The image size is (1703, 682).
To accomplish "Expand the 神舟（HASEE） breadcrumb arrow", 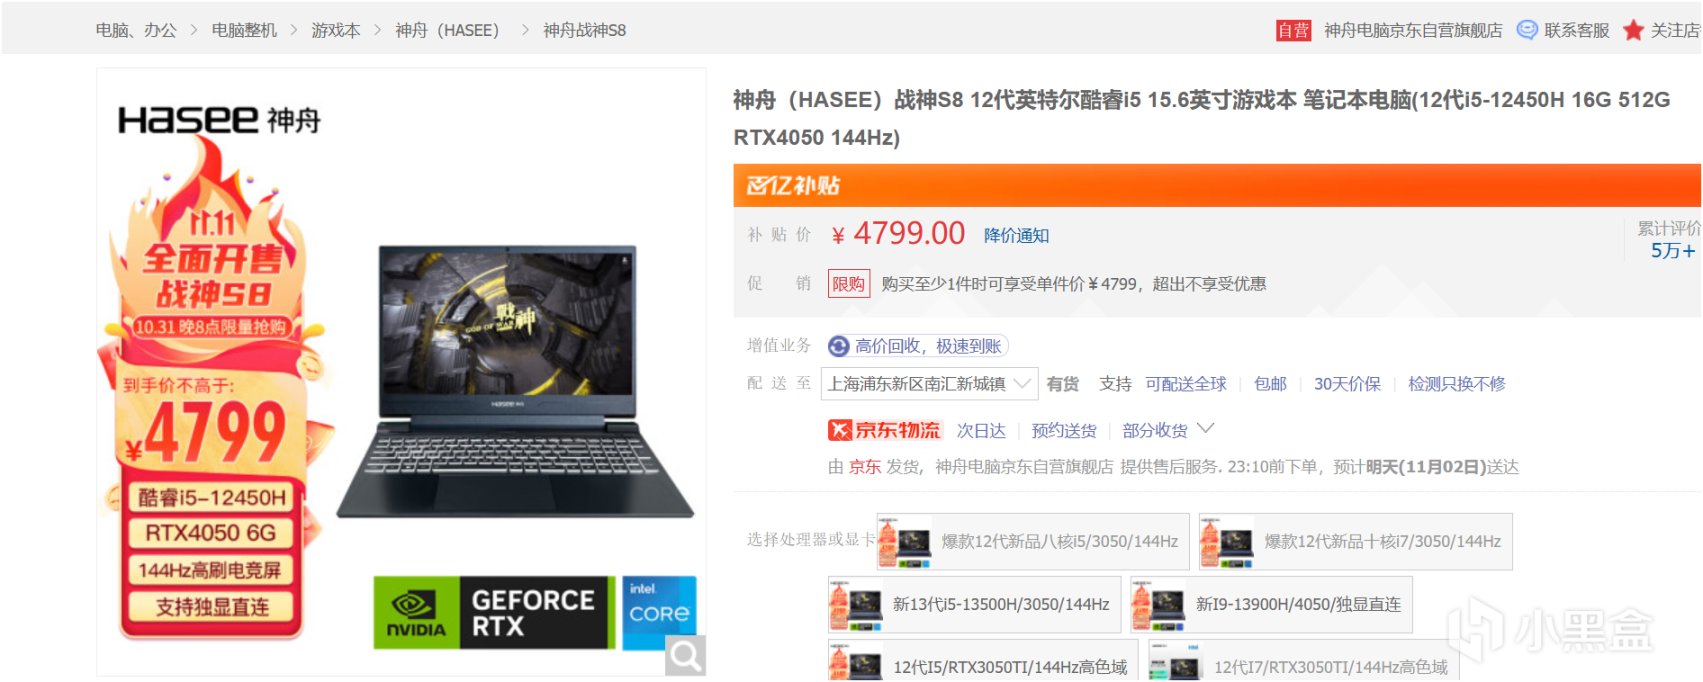I will pos(526,30).
